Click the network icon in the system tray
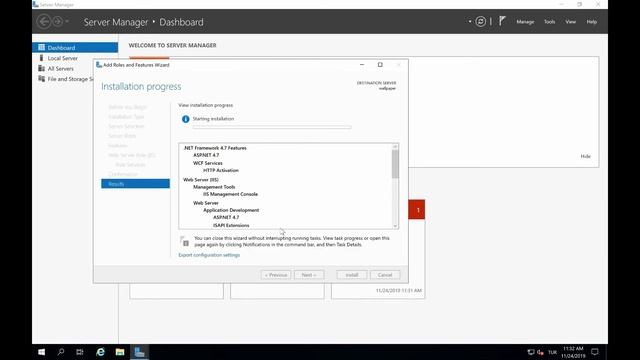Screen dimensions: 640x360 [x=531, y=352]
